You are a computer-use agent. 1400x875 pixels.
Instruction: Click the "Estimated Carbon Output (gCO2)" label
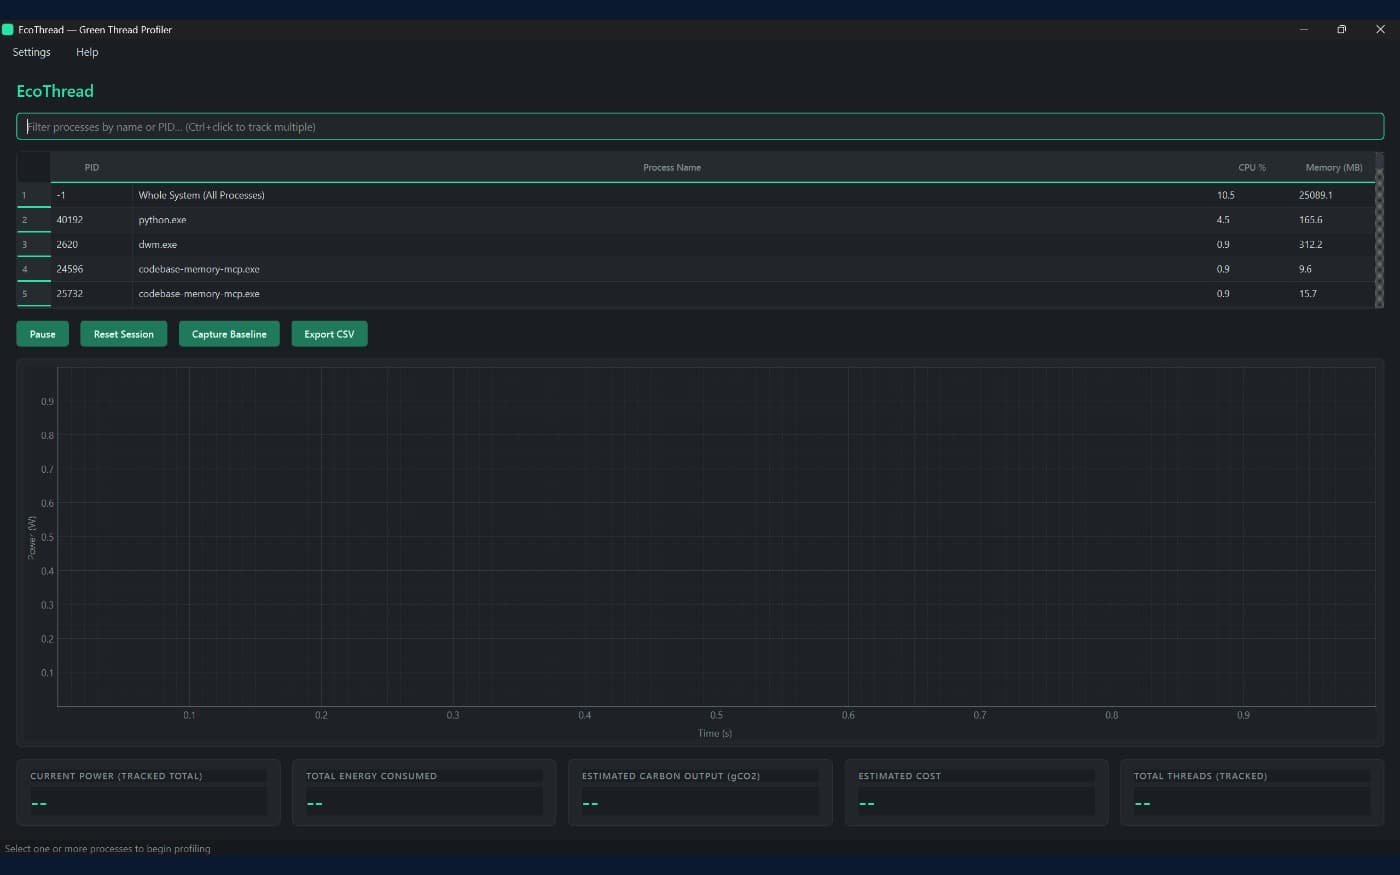(671, 776)
